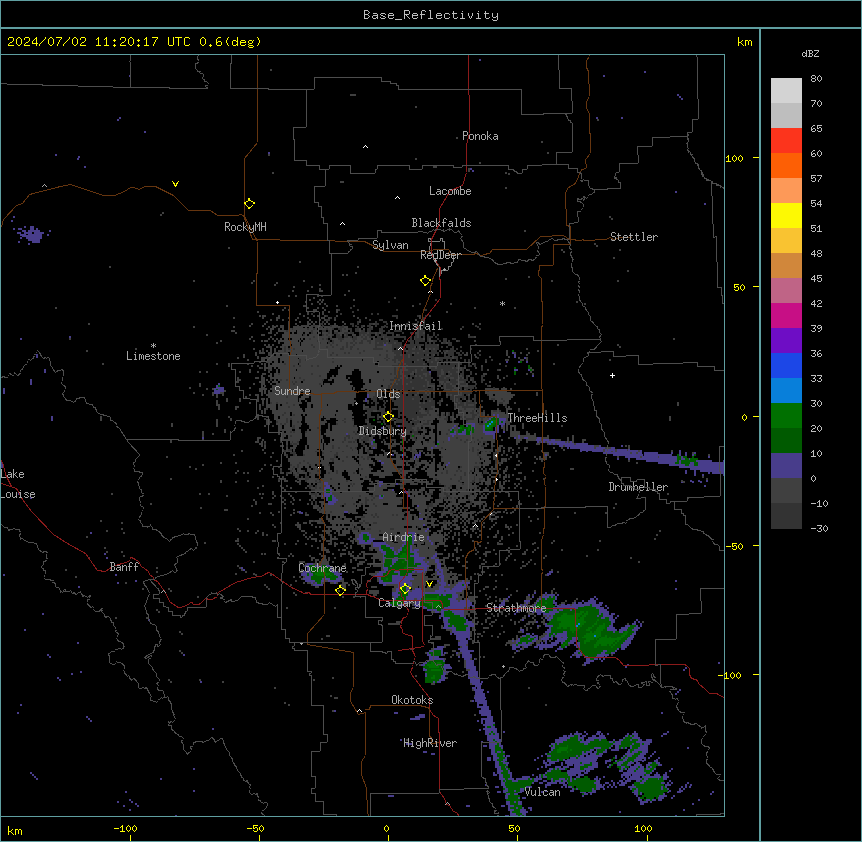Image resolution: width=862 pixels, height=842 pixels.
Task: Click the yellow station marker near RockyMH
Action: 250,204
